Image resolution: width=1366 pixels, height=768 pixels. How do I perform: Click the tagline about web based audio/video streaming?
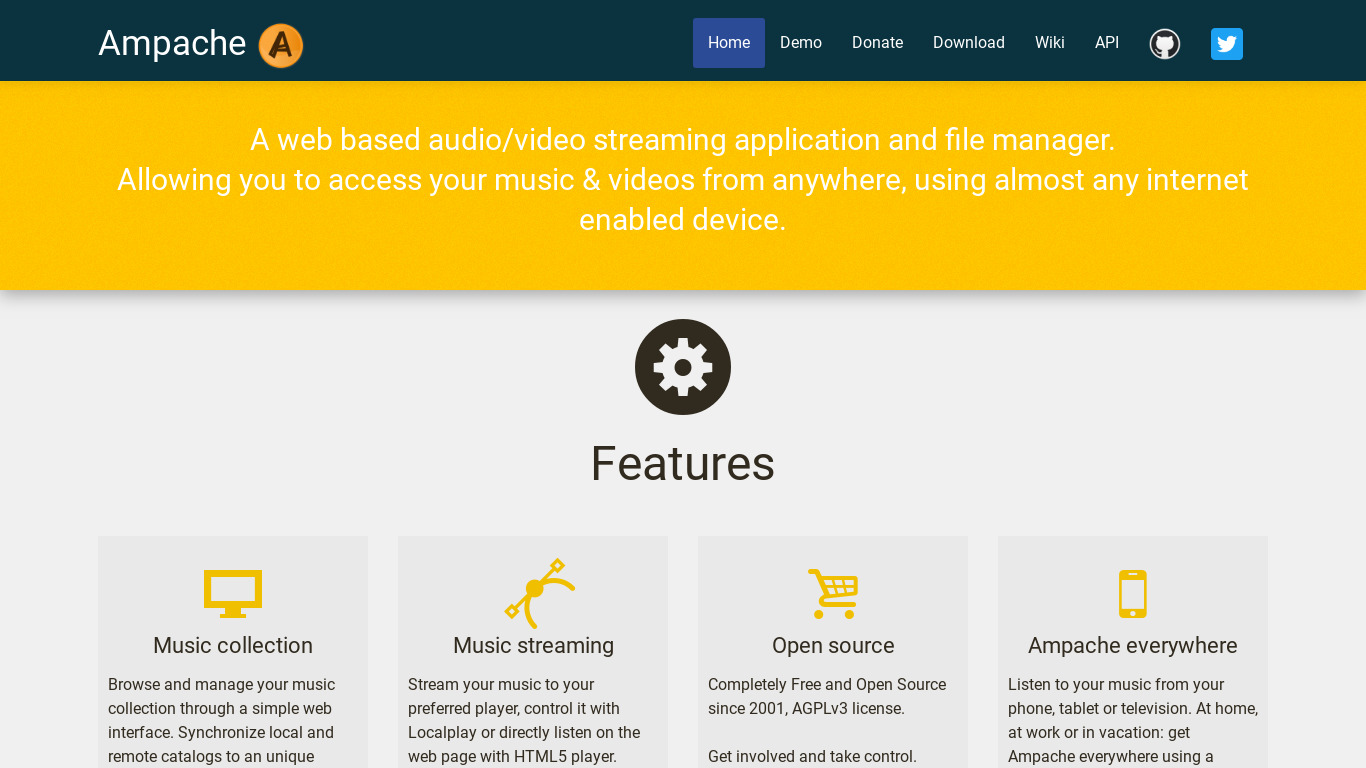683,180
